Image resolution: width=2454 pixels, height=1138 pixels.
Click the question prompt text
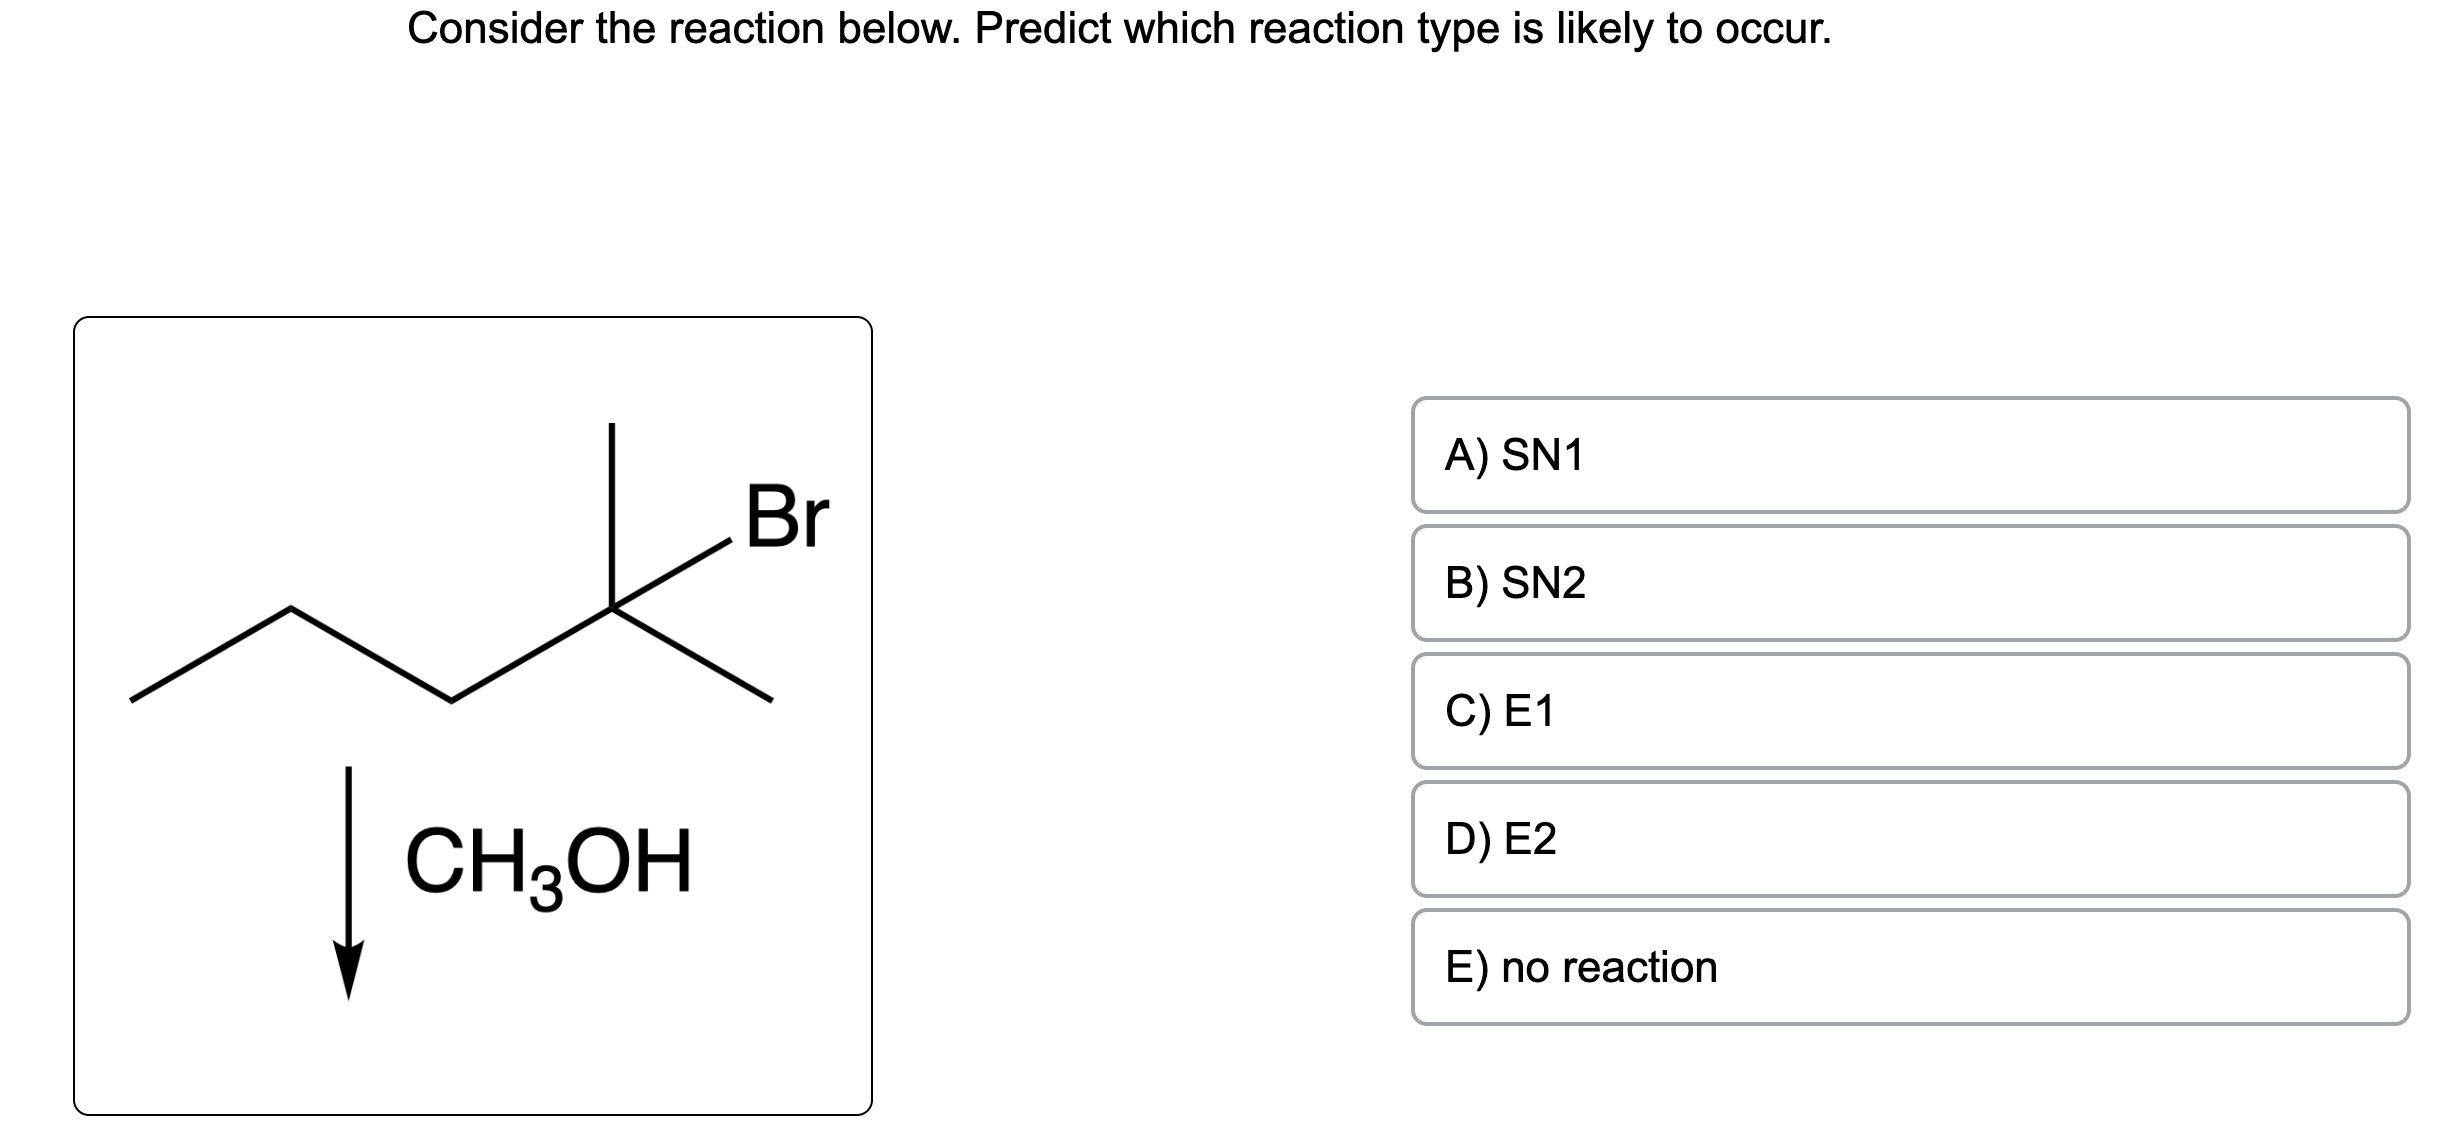(1120, 29)
